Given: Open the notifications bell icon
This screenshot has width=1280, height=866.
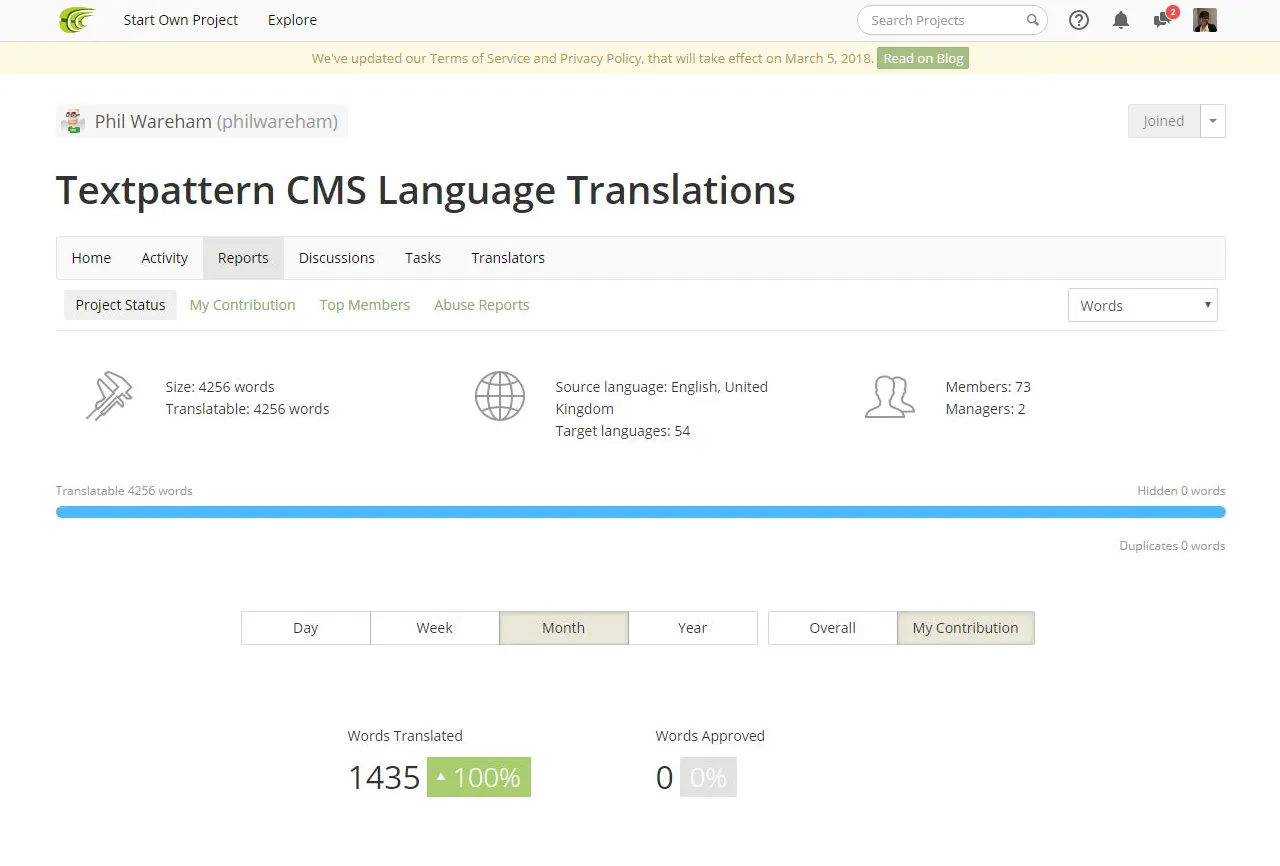Looking at the screenshot, I should point(1121,20).
